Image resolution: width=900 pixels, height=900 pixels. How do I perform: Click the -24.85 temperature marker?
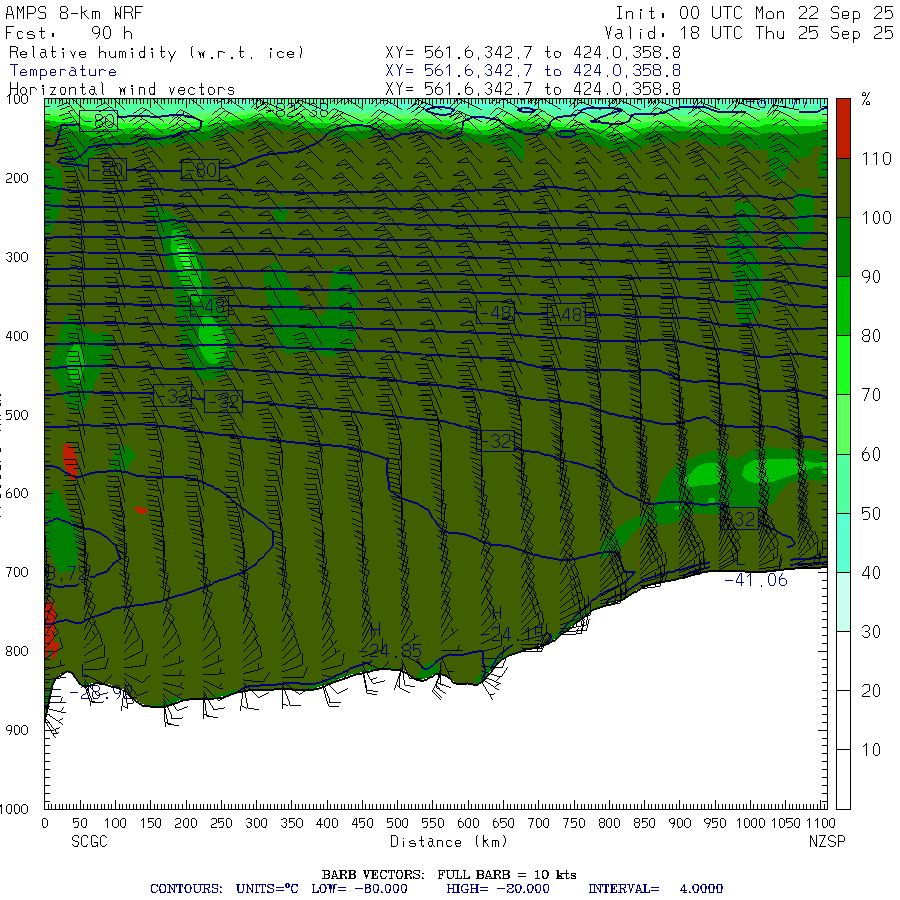[x=394, y=650]
